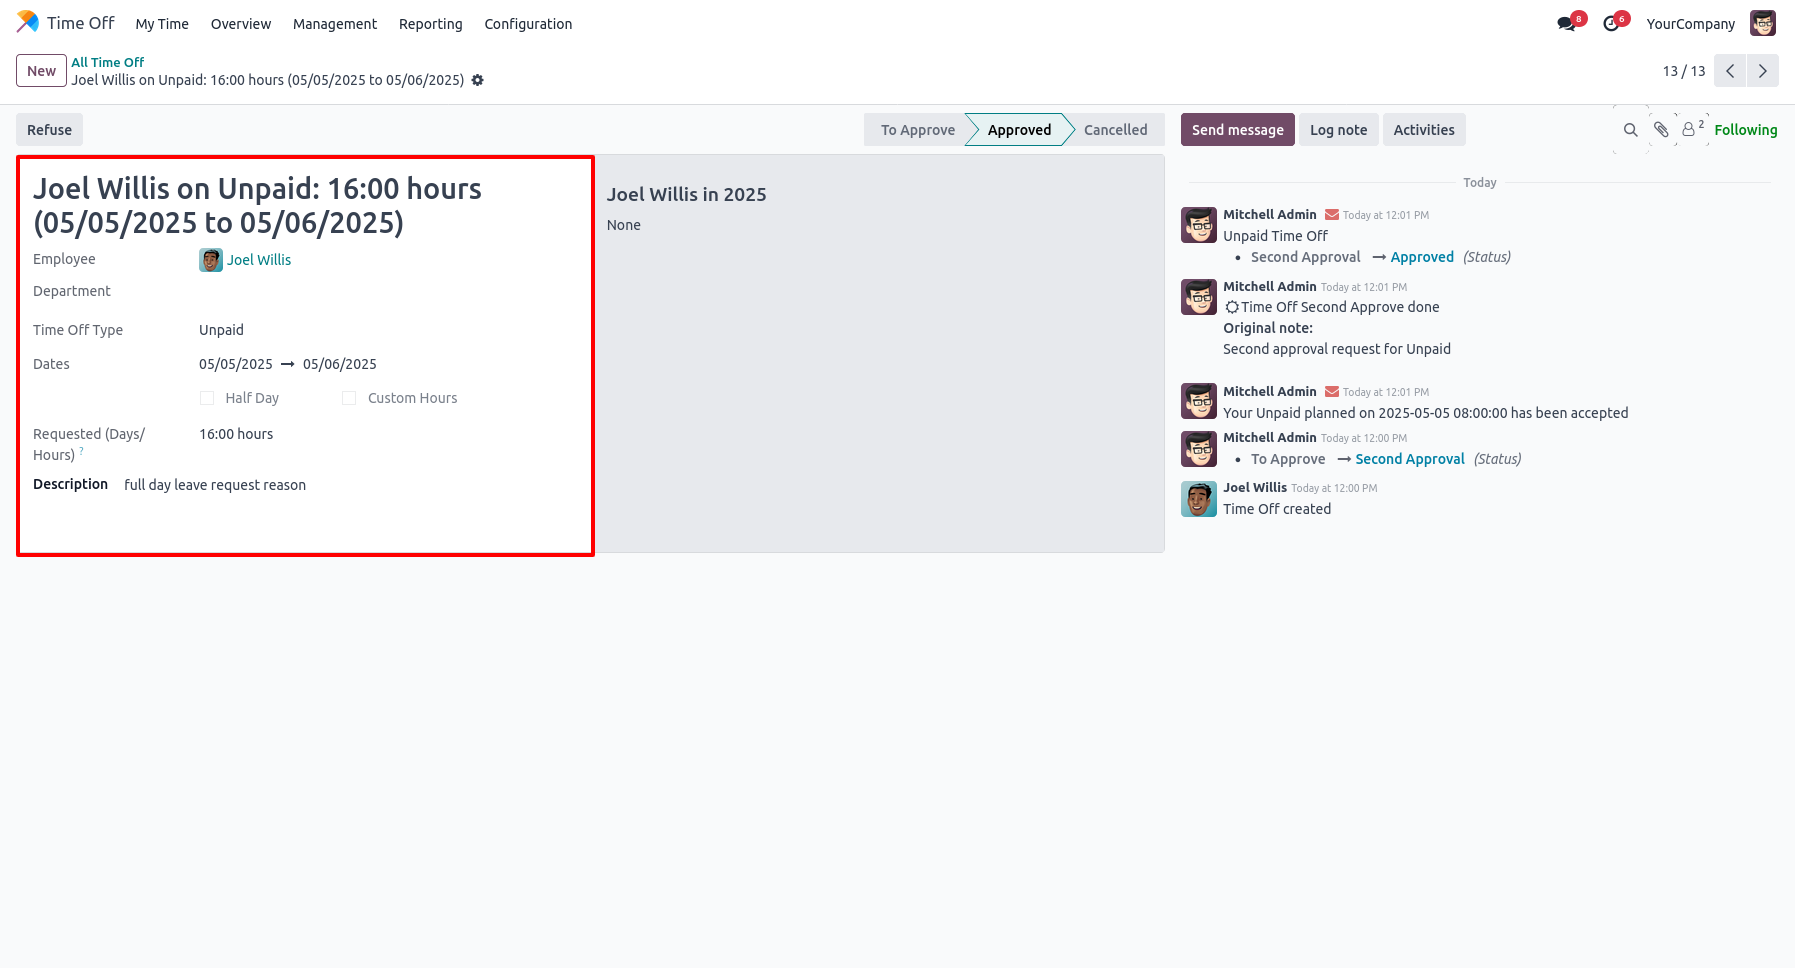The width and height of the screenshot is (1795, 968).
Task: Click the chatter search magnifier icon
Action: point(1630,130)
